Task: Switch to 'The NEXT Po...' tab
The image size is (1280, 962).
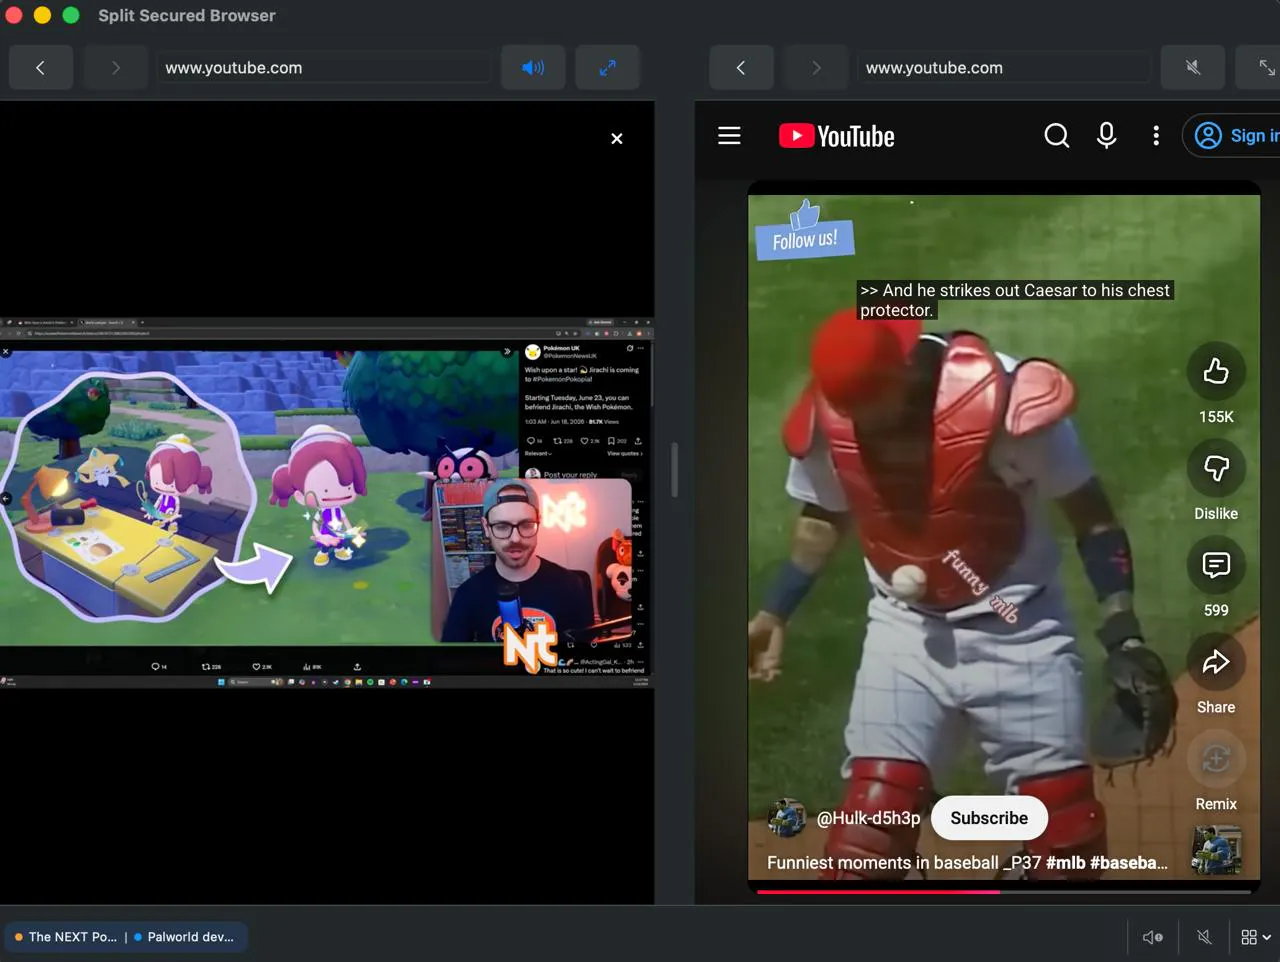Action: coord(66,937)
